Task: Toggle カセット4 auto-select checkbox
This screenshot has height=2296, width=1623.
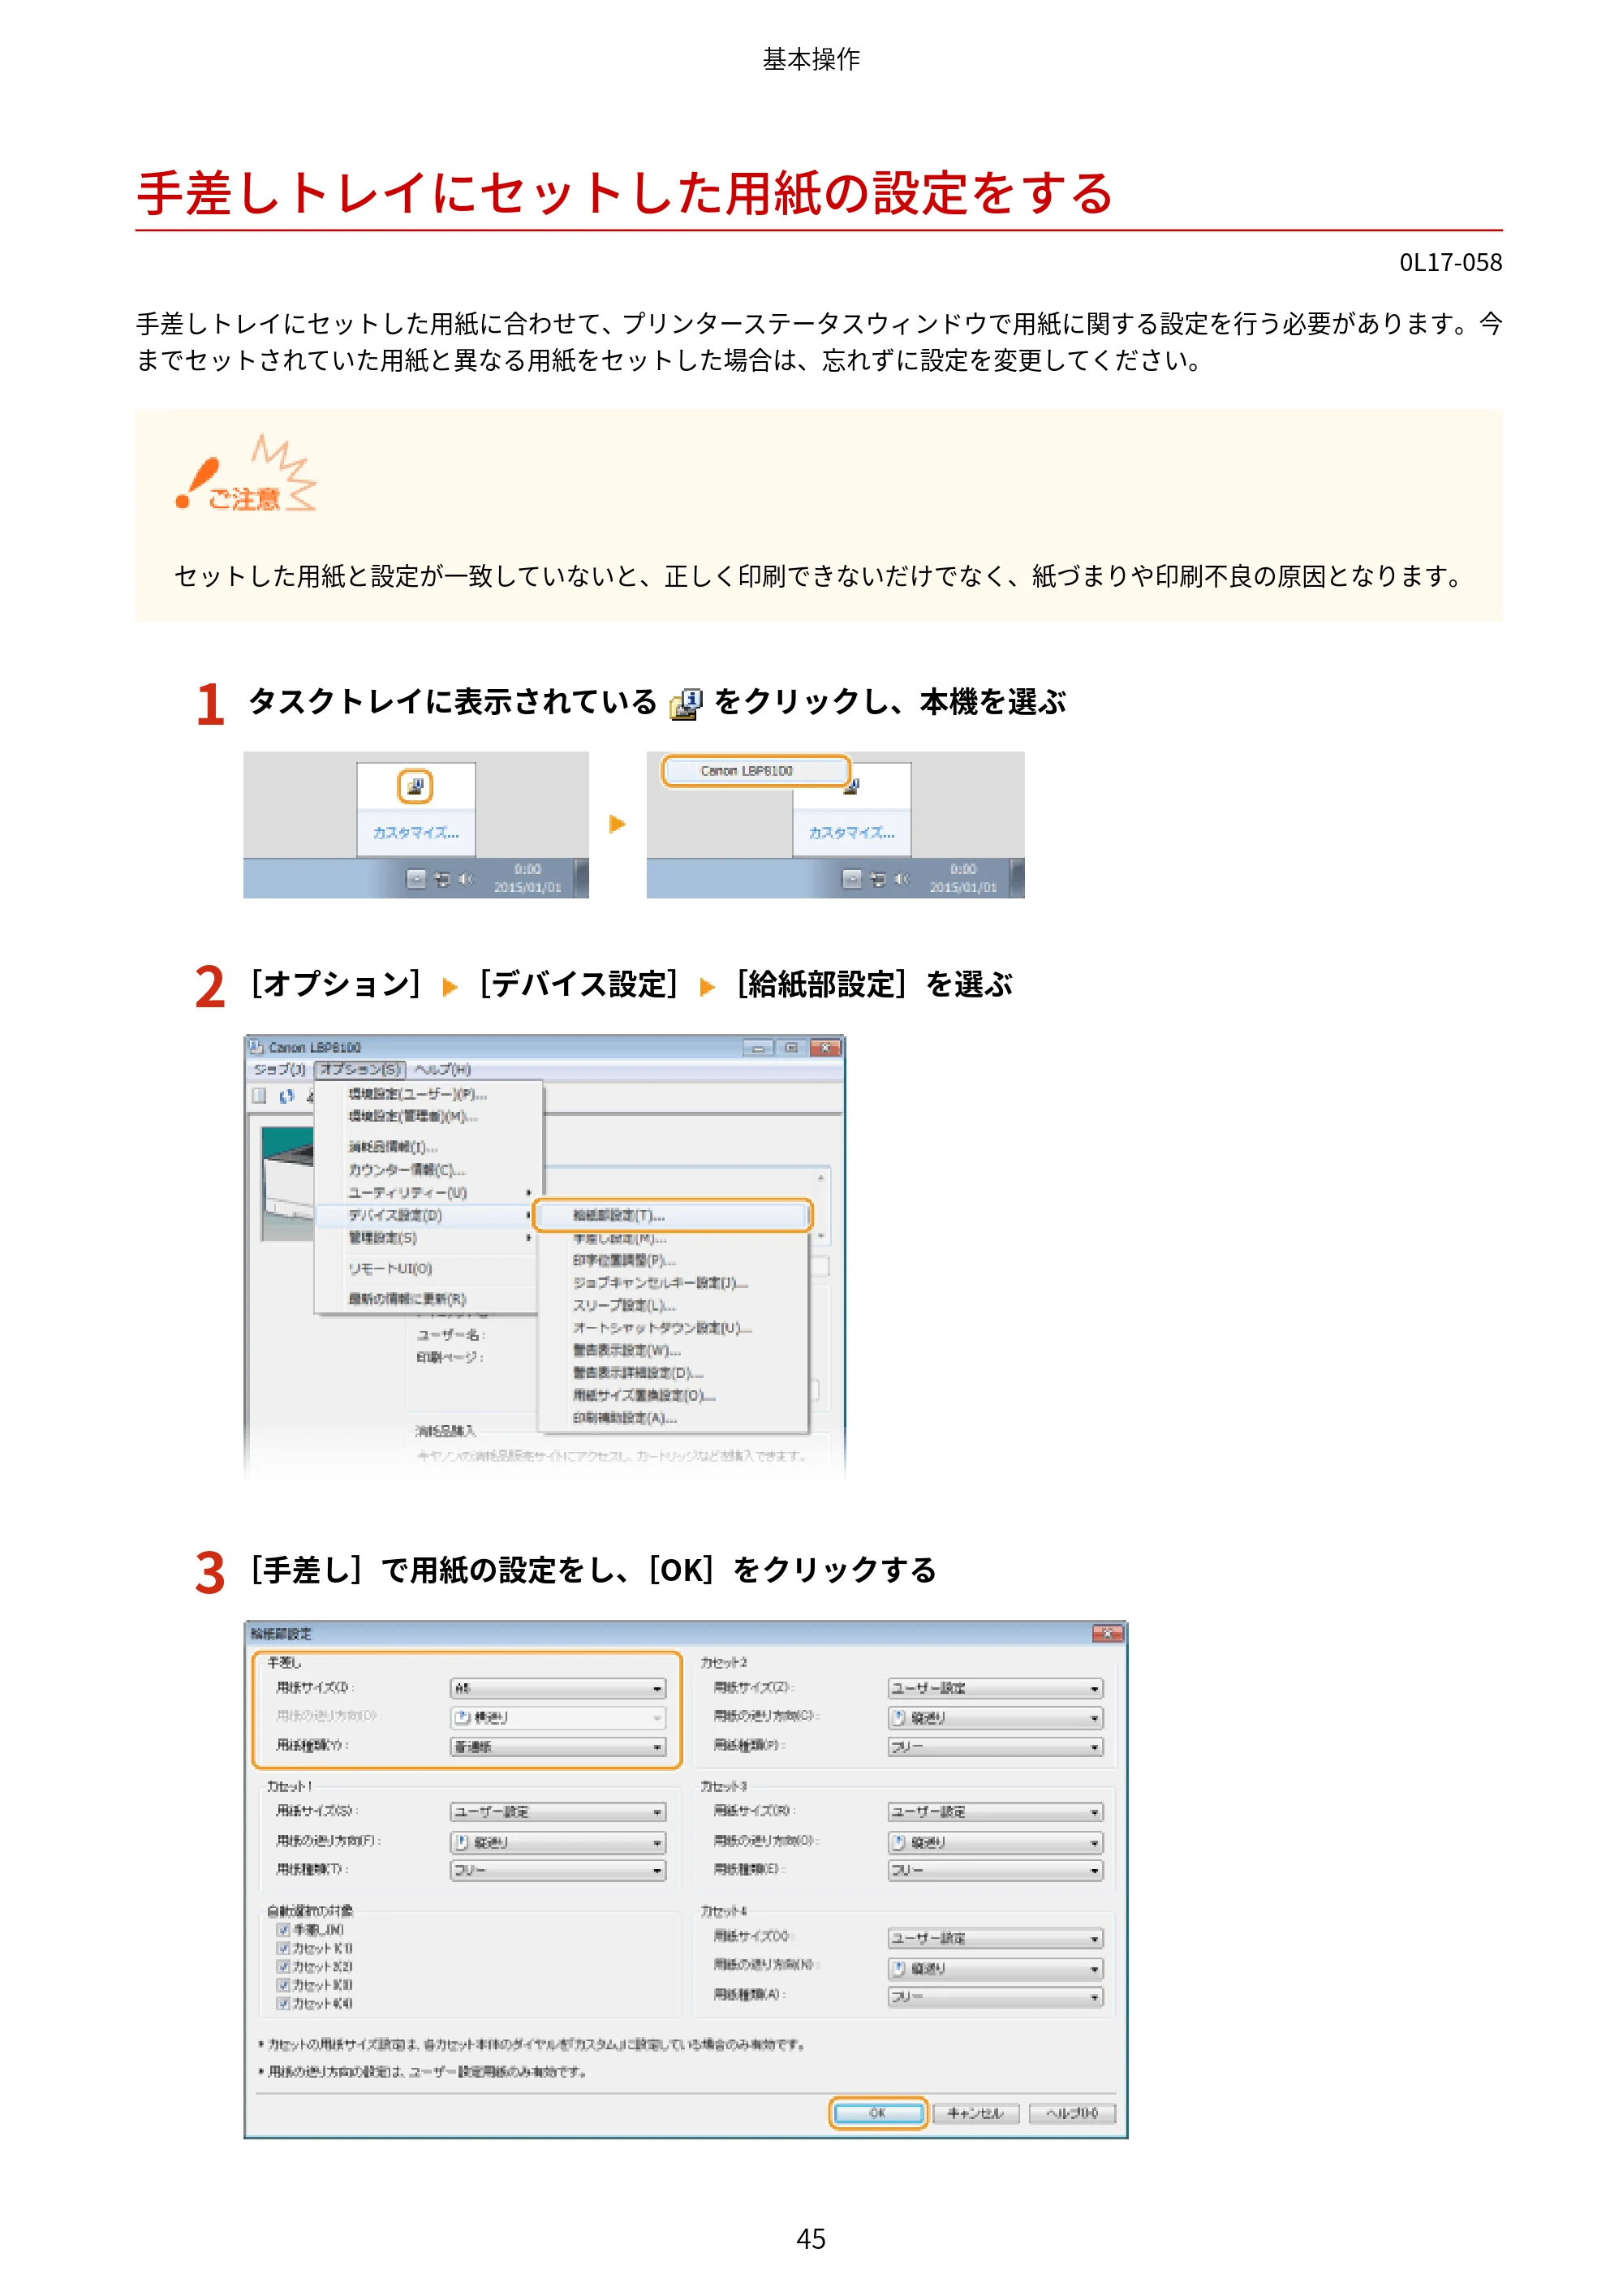Action: [x=284, y=2003]
